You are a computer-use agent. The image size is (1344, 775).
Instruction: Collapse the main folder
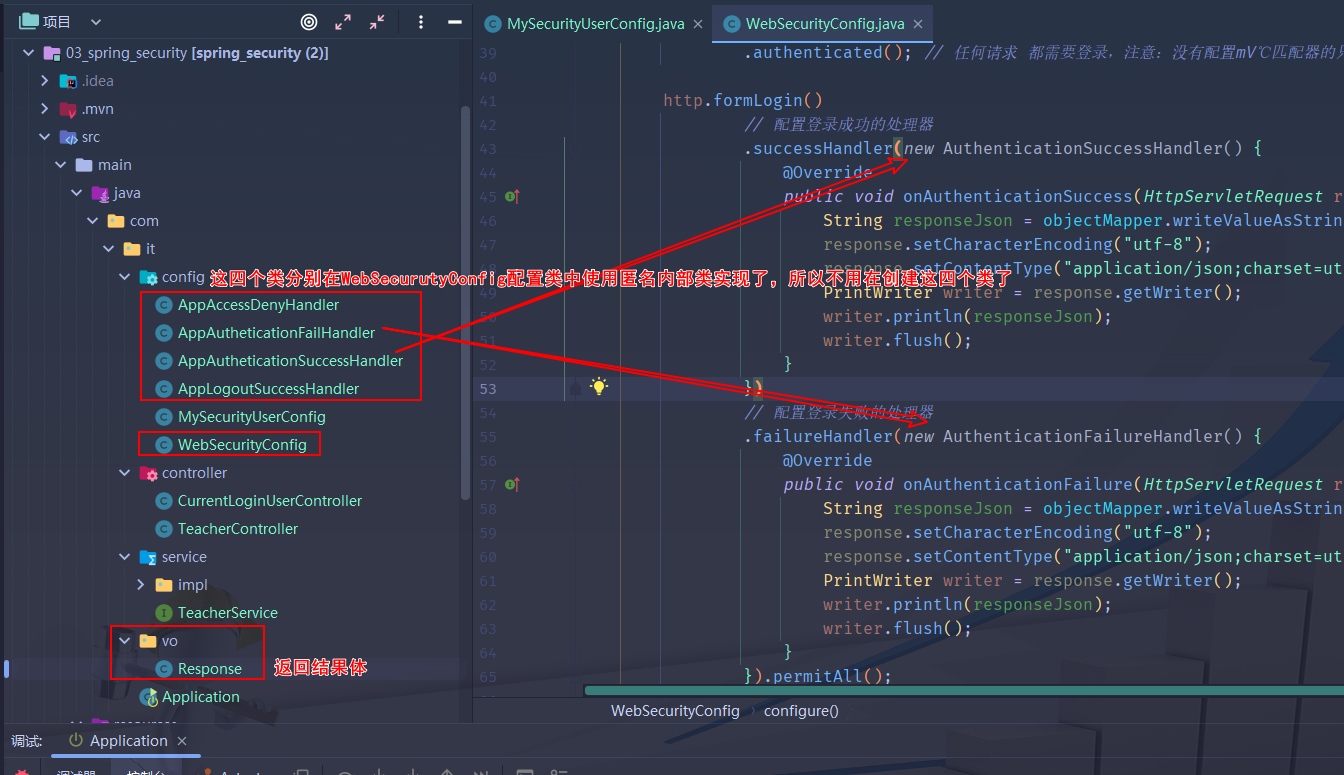[60, 165]
